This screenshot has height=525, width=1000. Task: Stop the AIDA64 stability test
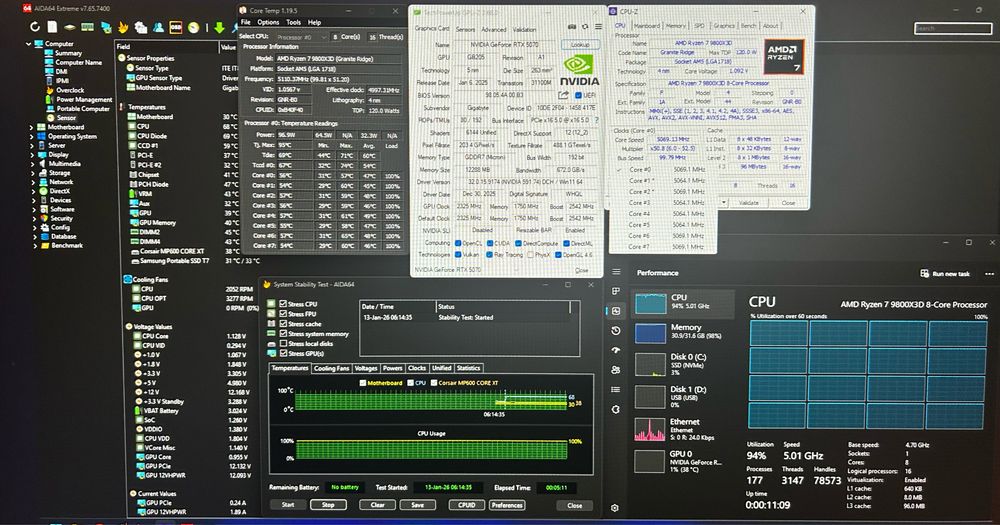(328, 505)
